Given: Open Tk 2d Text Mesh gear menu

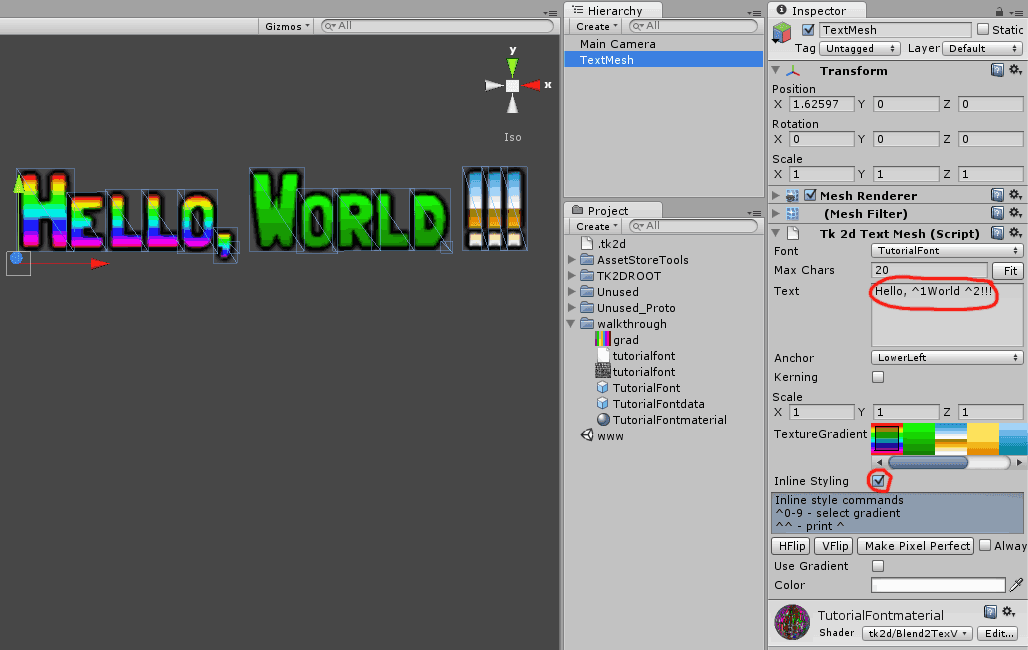Looking at the screenshot, I should [1015, 232].
